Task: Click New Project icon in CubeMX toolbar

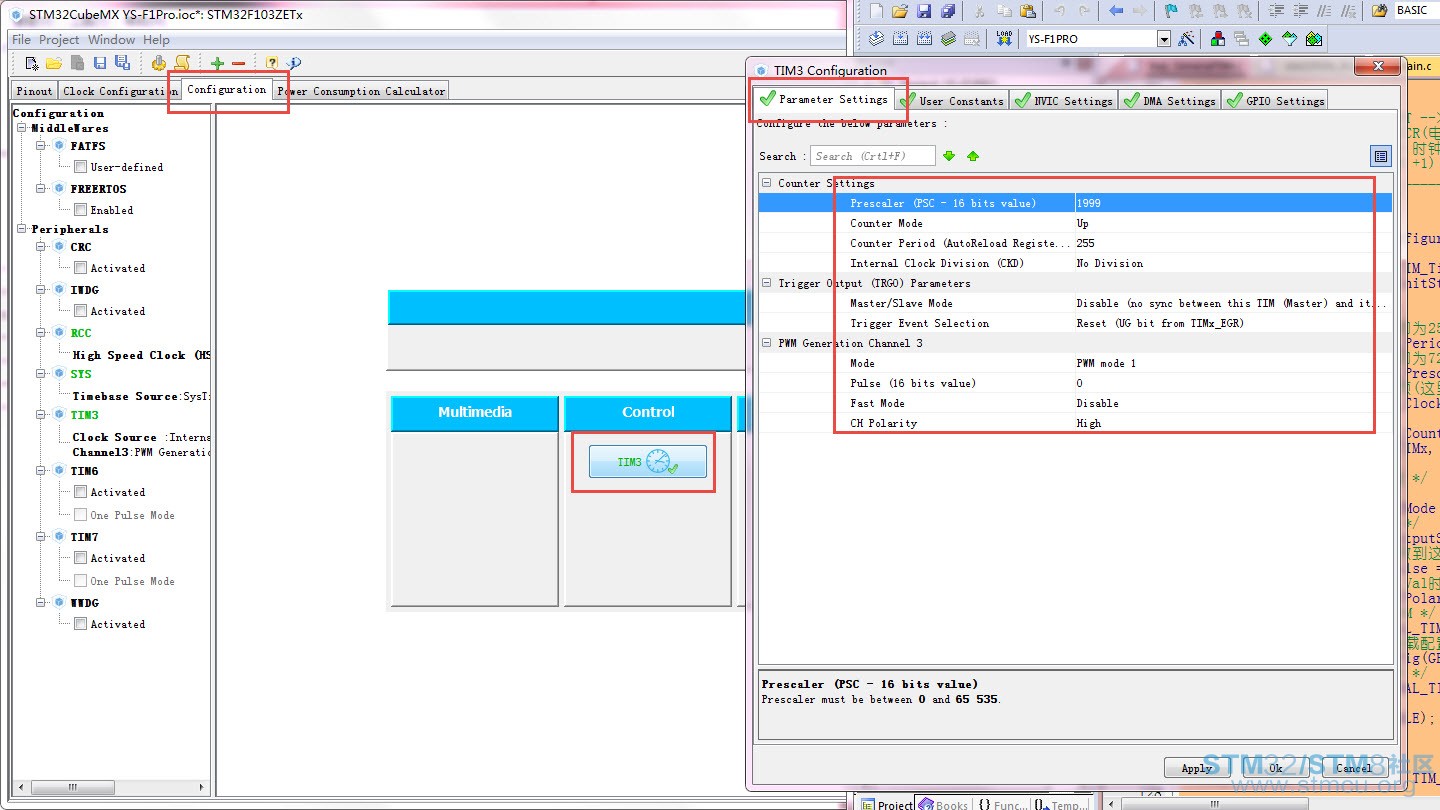Action: pos(32,63)
